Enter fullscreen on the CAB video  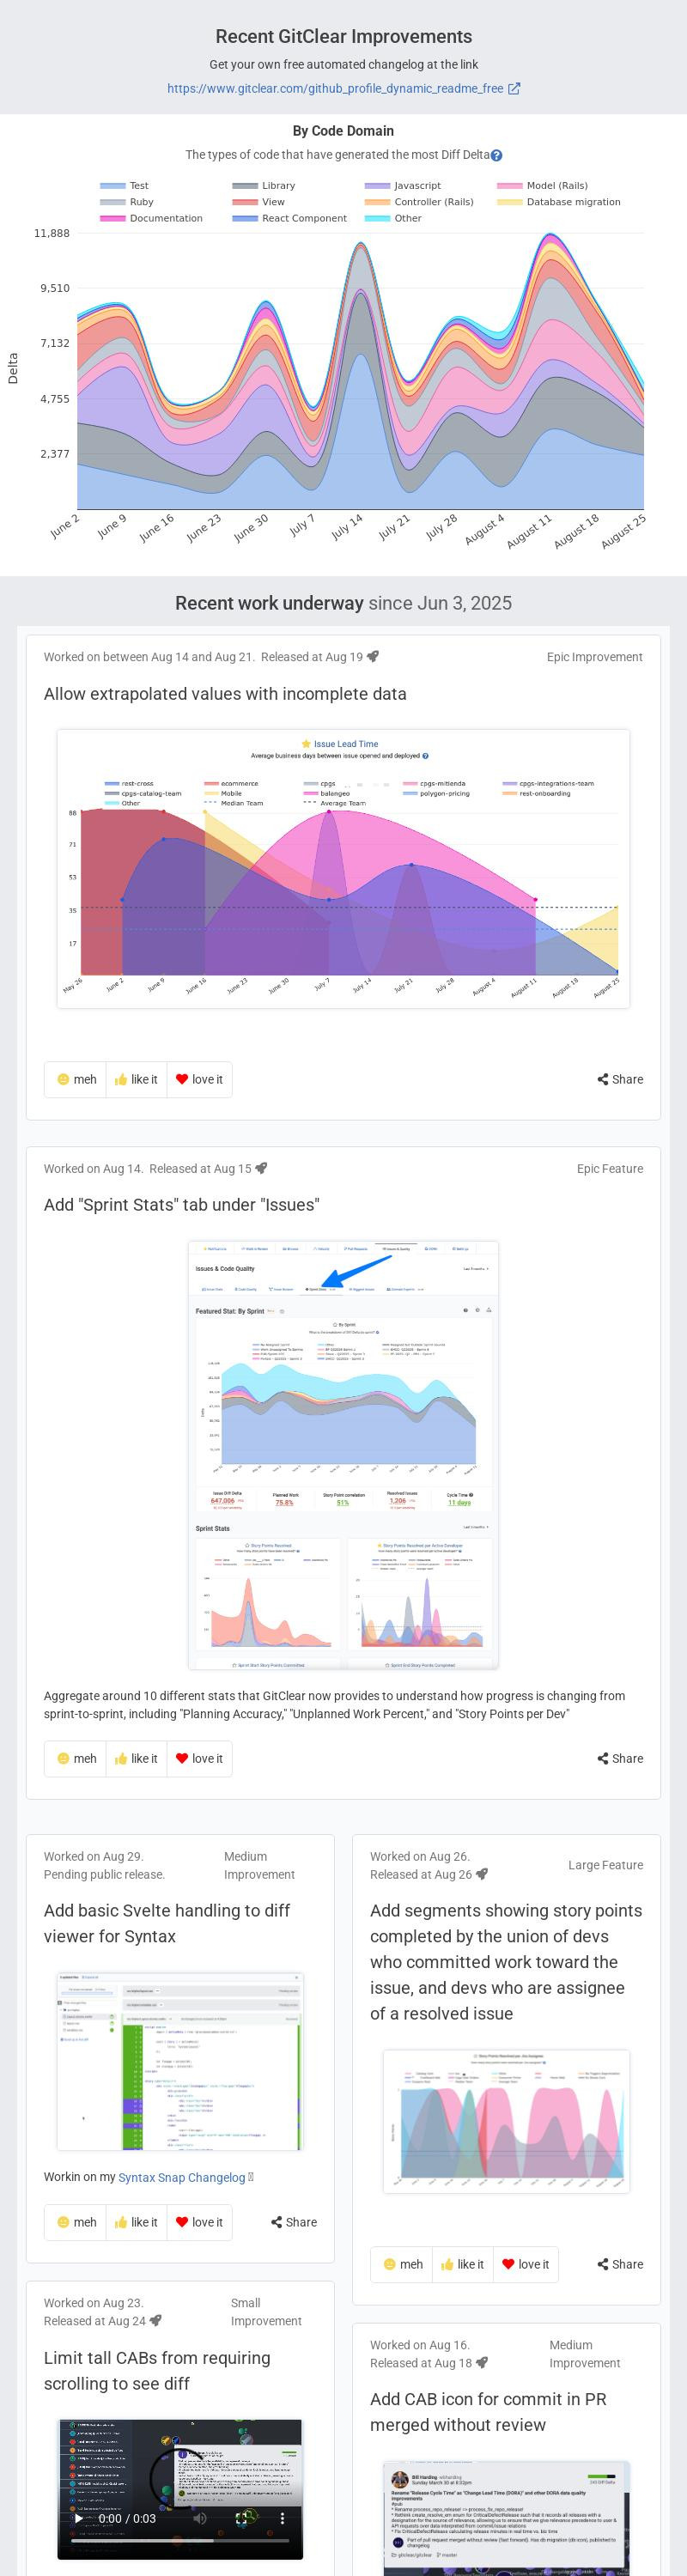tap(242, 2518)
